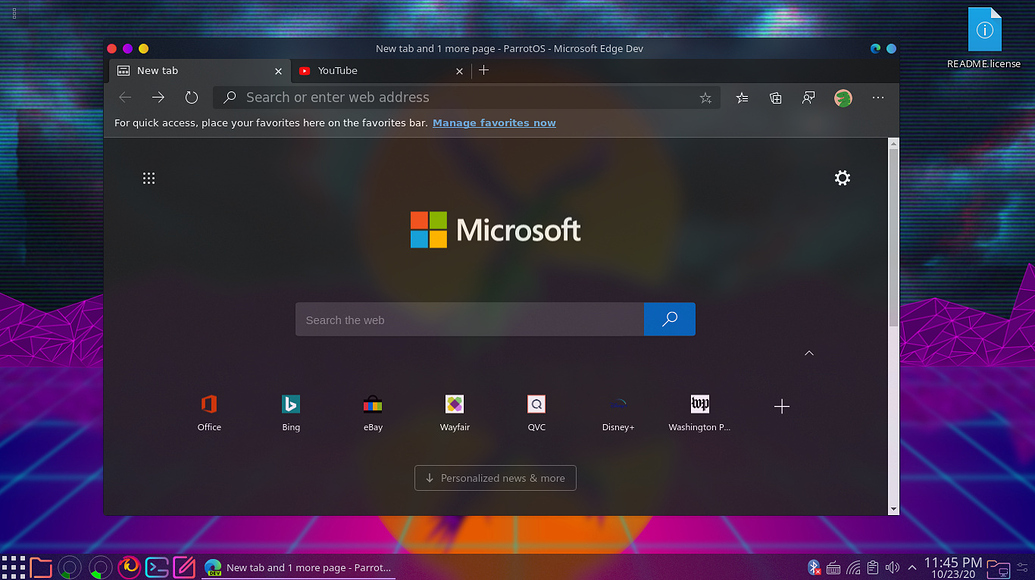Add a new quick link with plus

coord(782,406)
